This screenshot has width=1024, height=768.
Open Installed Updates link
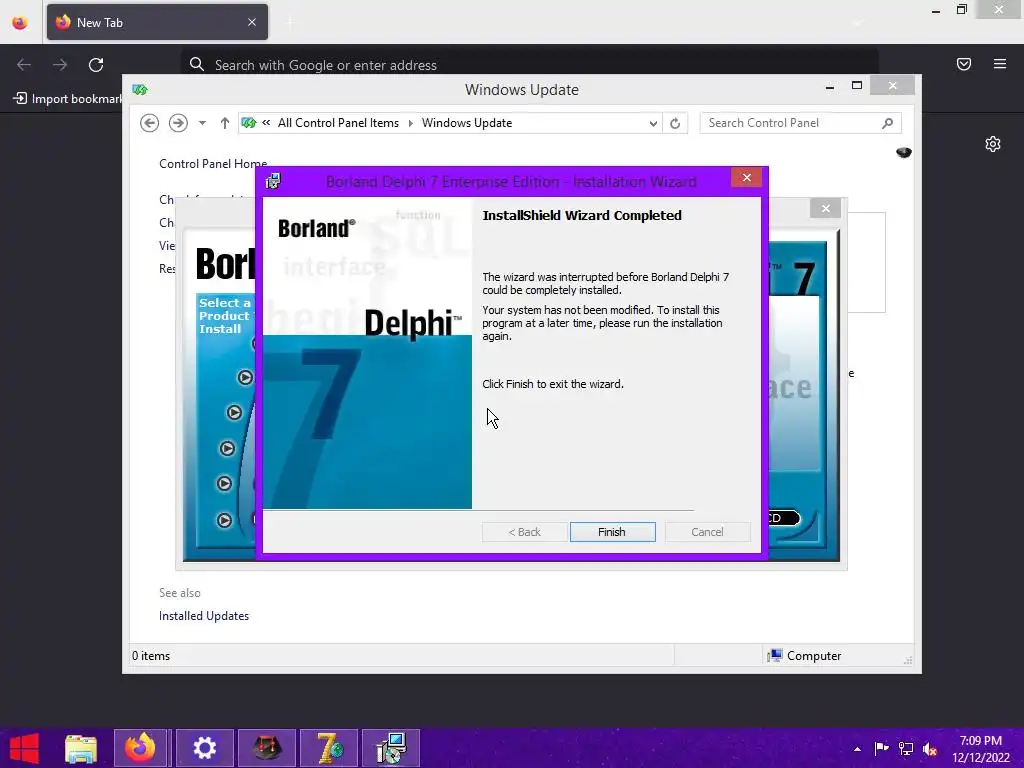coord(204,616)
